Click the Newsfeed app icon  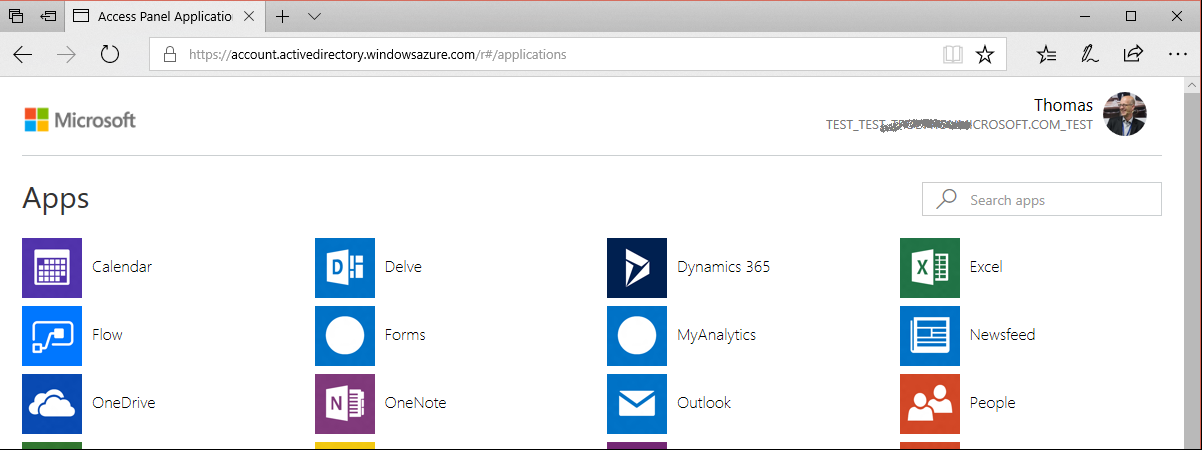(x=930, y=335)
